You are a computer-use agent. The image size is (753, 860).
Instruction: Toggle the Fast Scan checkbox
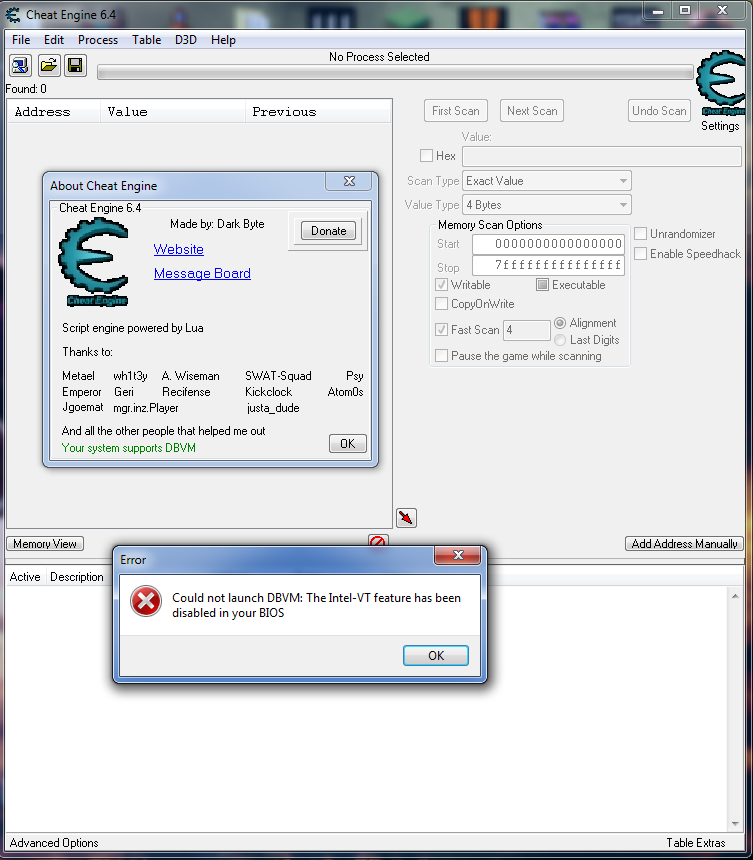click(x=441, y=330)
